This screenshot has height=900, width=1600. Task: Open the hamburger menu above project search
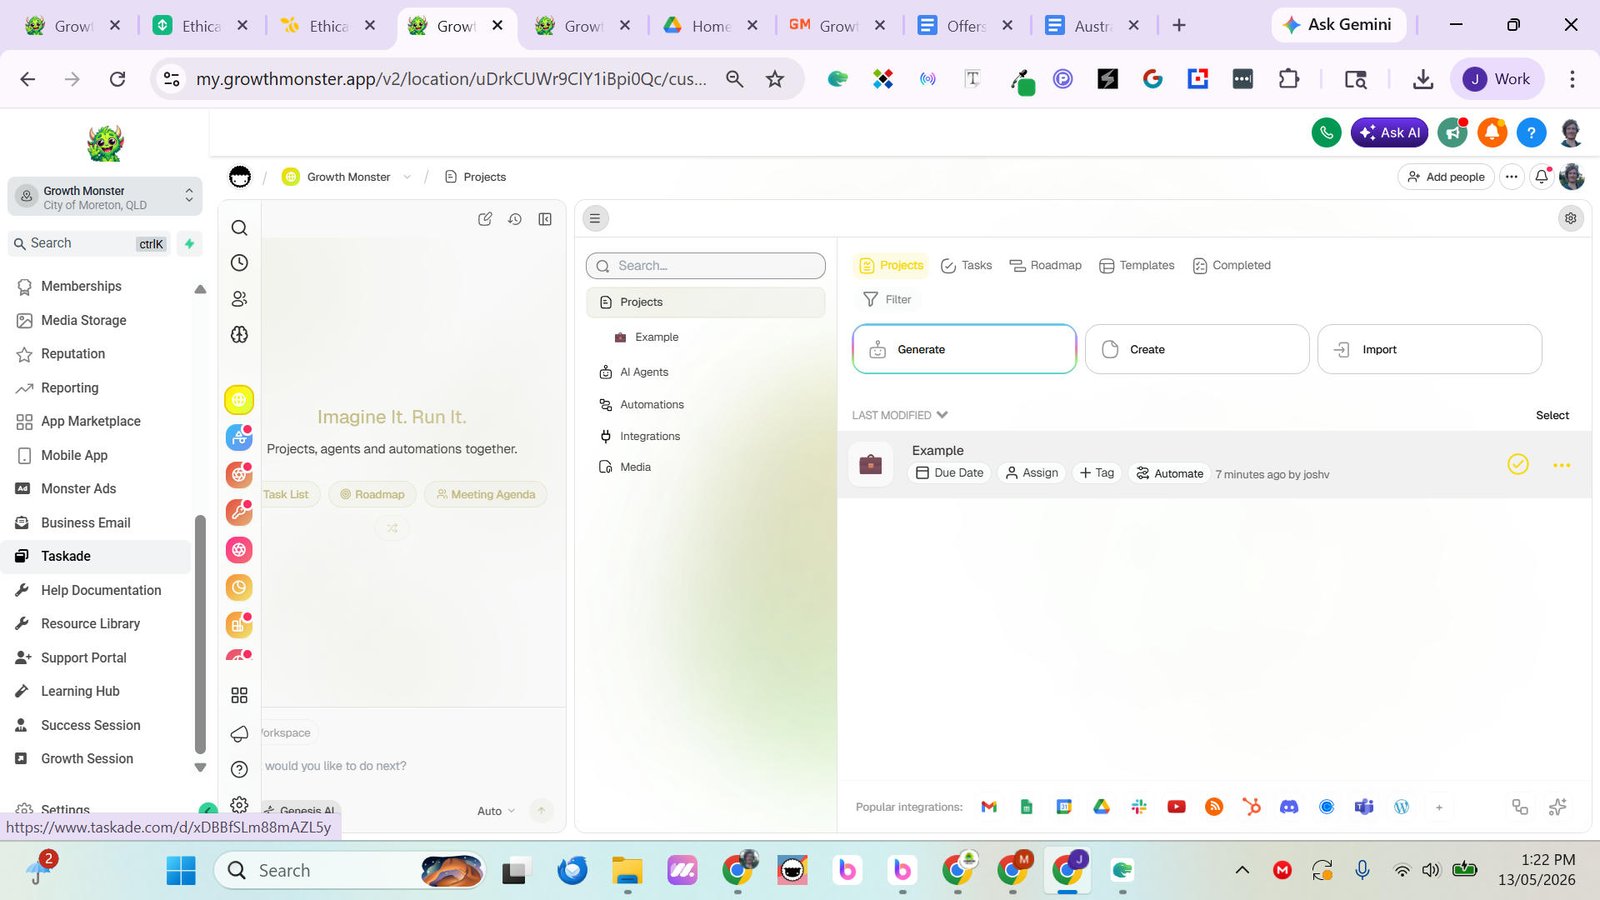point(595,218)
